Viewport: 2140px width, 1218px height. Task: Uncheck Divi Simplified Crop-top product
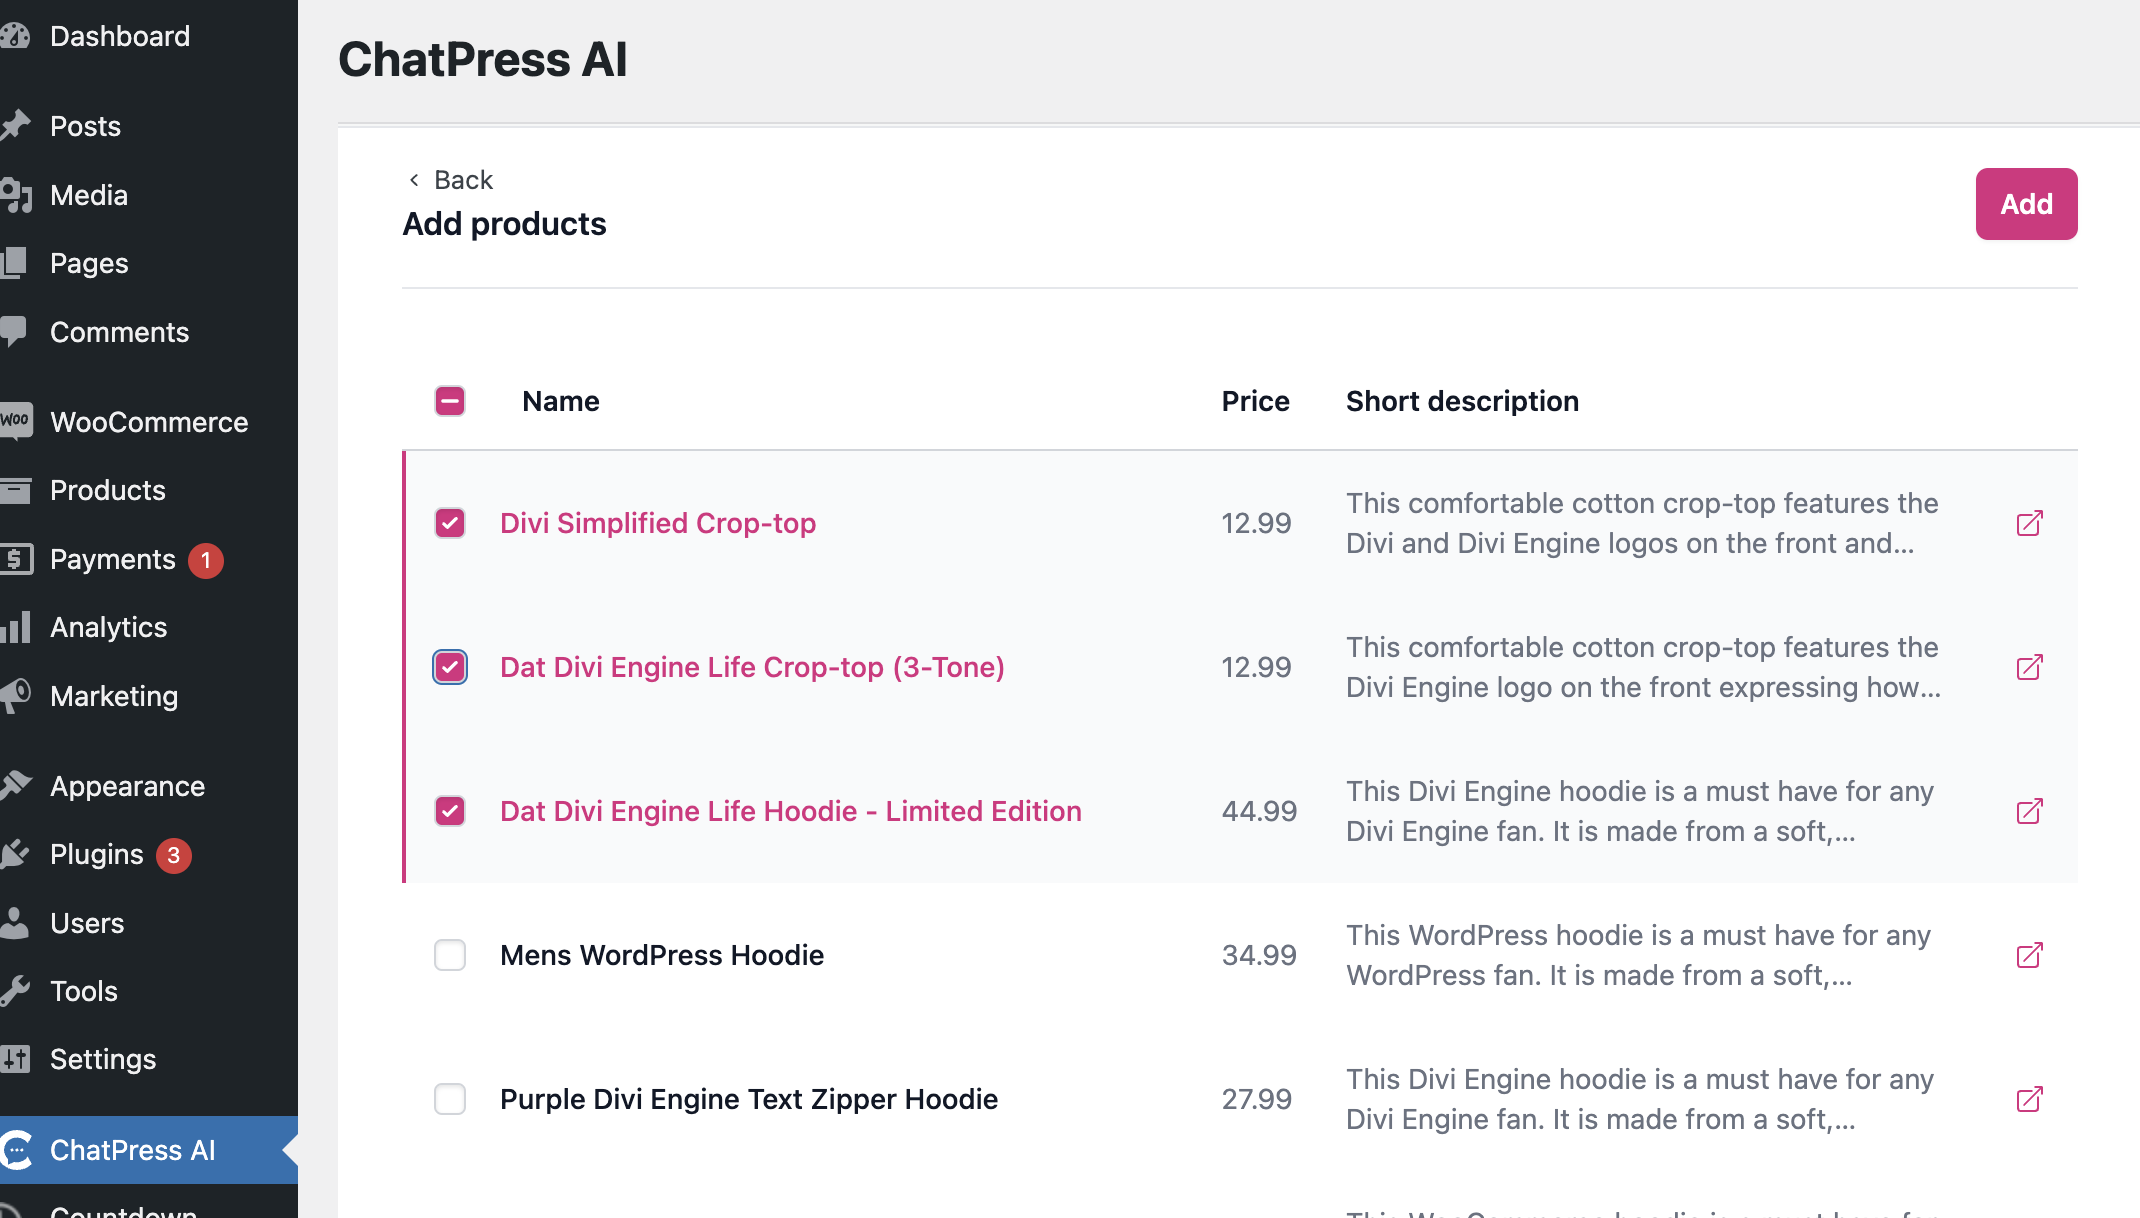[x=449, y=523]
